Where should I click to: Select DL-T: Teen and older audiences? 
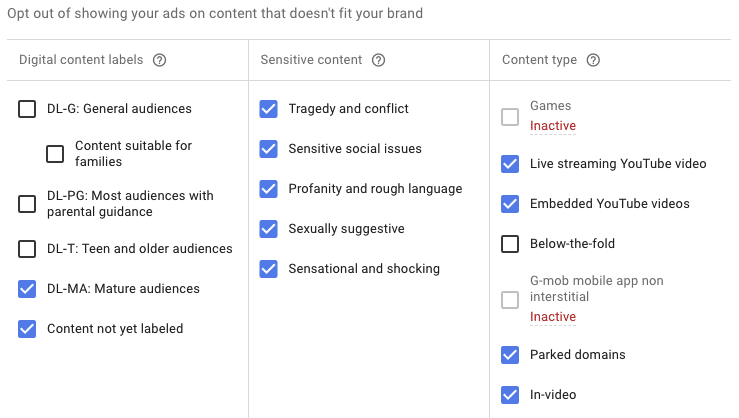[27, 249]
